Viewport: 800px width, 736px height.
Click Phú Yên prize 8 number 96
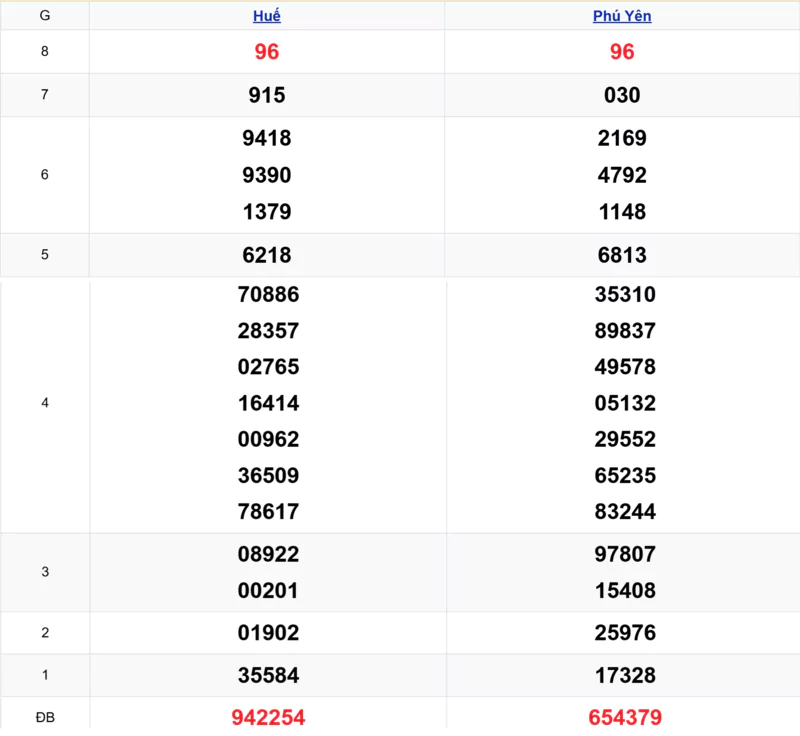tap(622, 52)
